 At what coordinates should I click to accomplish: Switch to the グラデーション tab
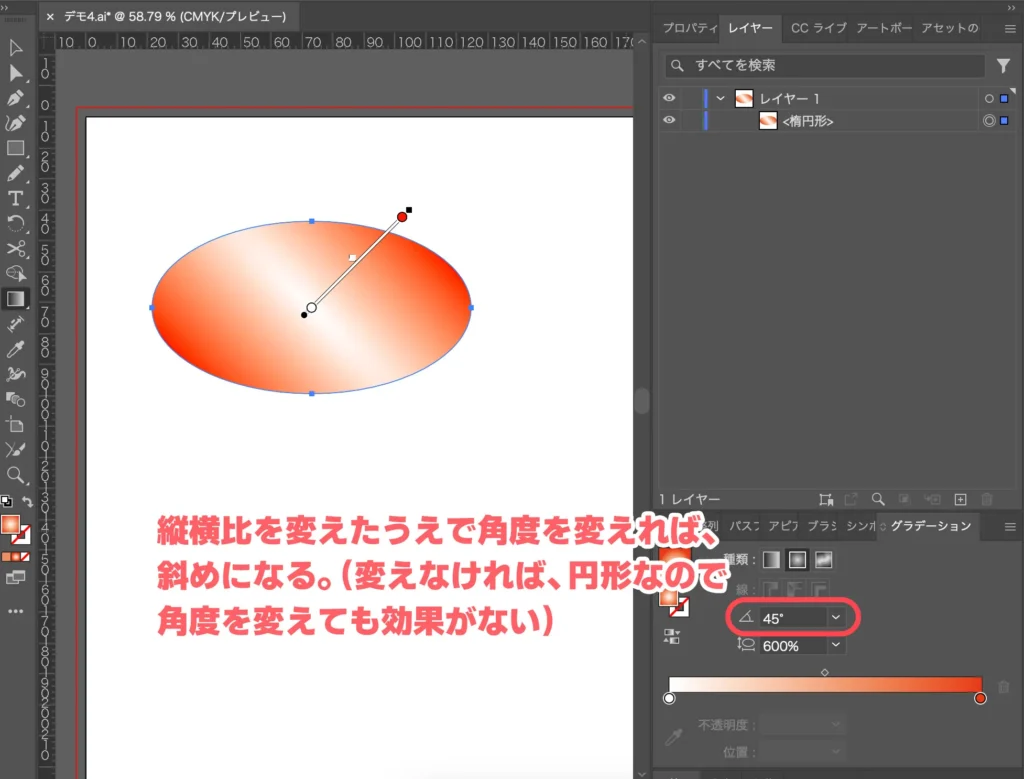point(929,526)
